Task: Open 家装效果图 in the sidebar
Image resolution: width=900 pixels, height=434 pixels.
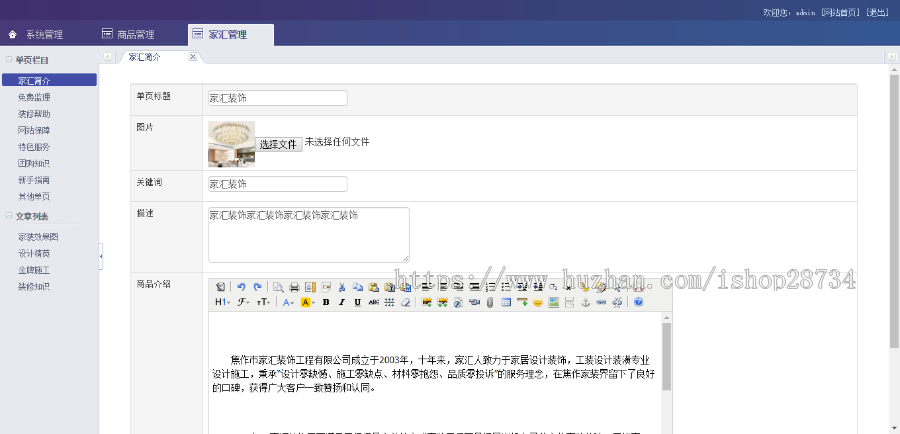Action: (x=38, y=237)
